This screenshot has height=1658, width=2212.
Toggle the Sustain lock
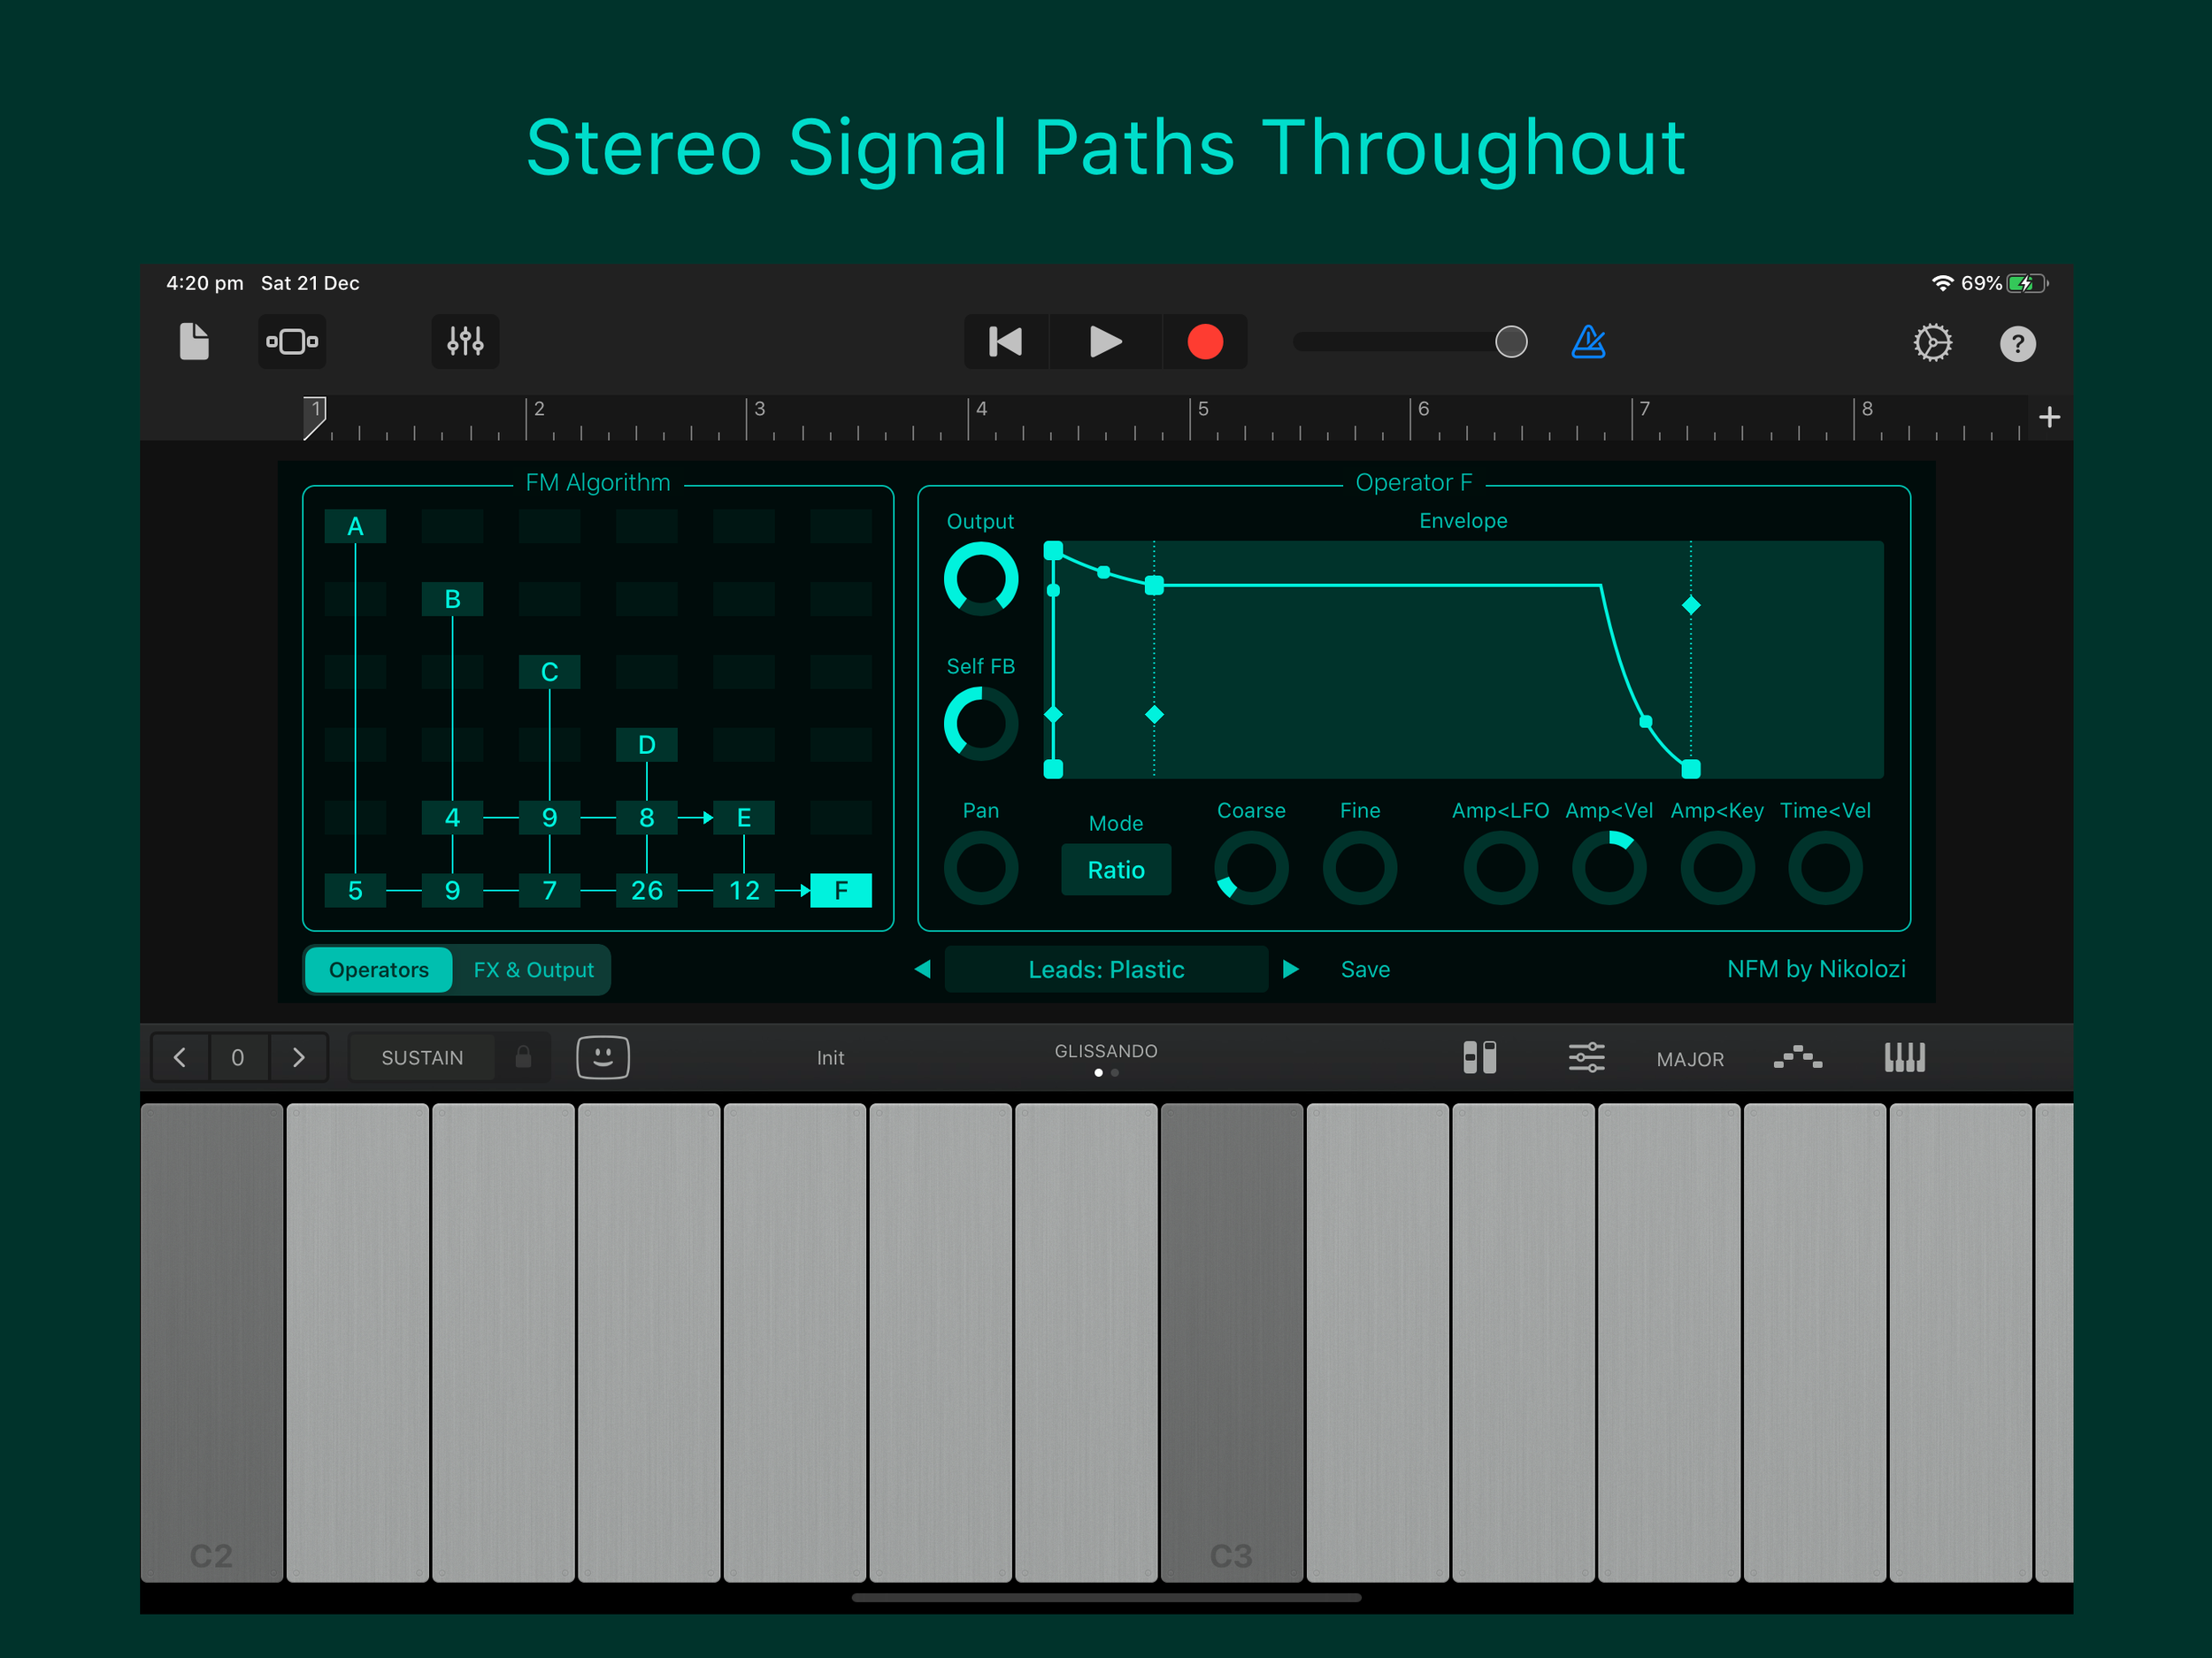523,1057
